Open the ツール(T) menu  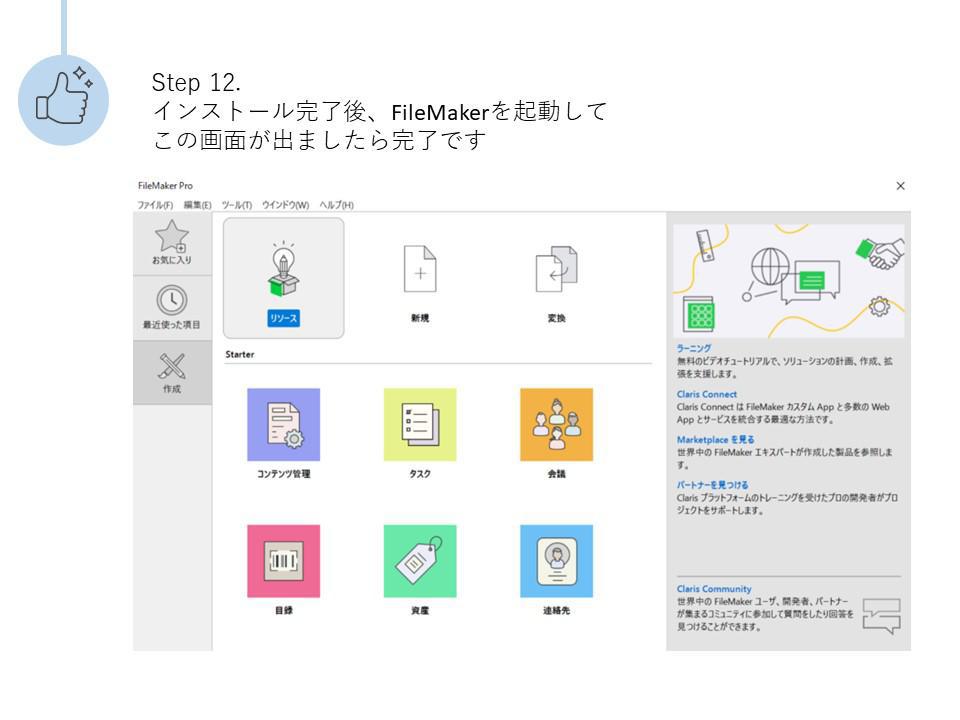pyautogui.click(x=237, y=205)
